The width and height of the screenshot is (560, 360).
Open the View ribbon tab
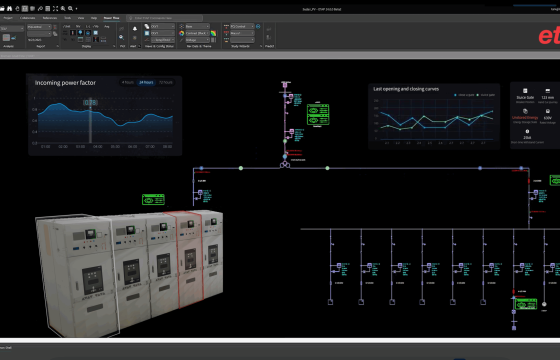point(81,18)
